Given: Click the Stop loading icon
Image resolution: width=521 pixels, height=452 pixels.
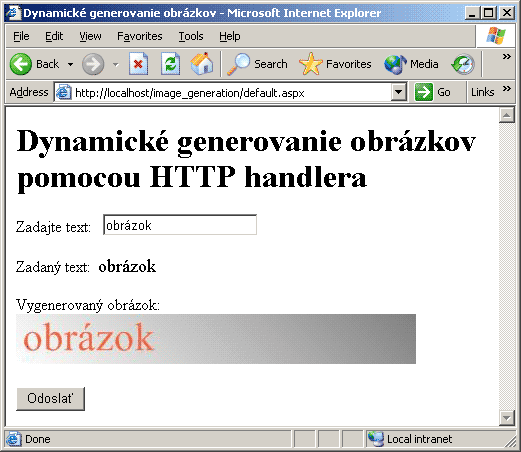Looking at the screenshot, I should click(139, 64).
